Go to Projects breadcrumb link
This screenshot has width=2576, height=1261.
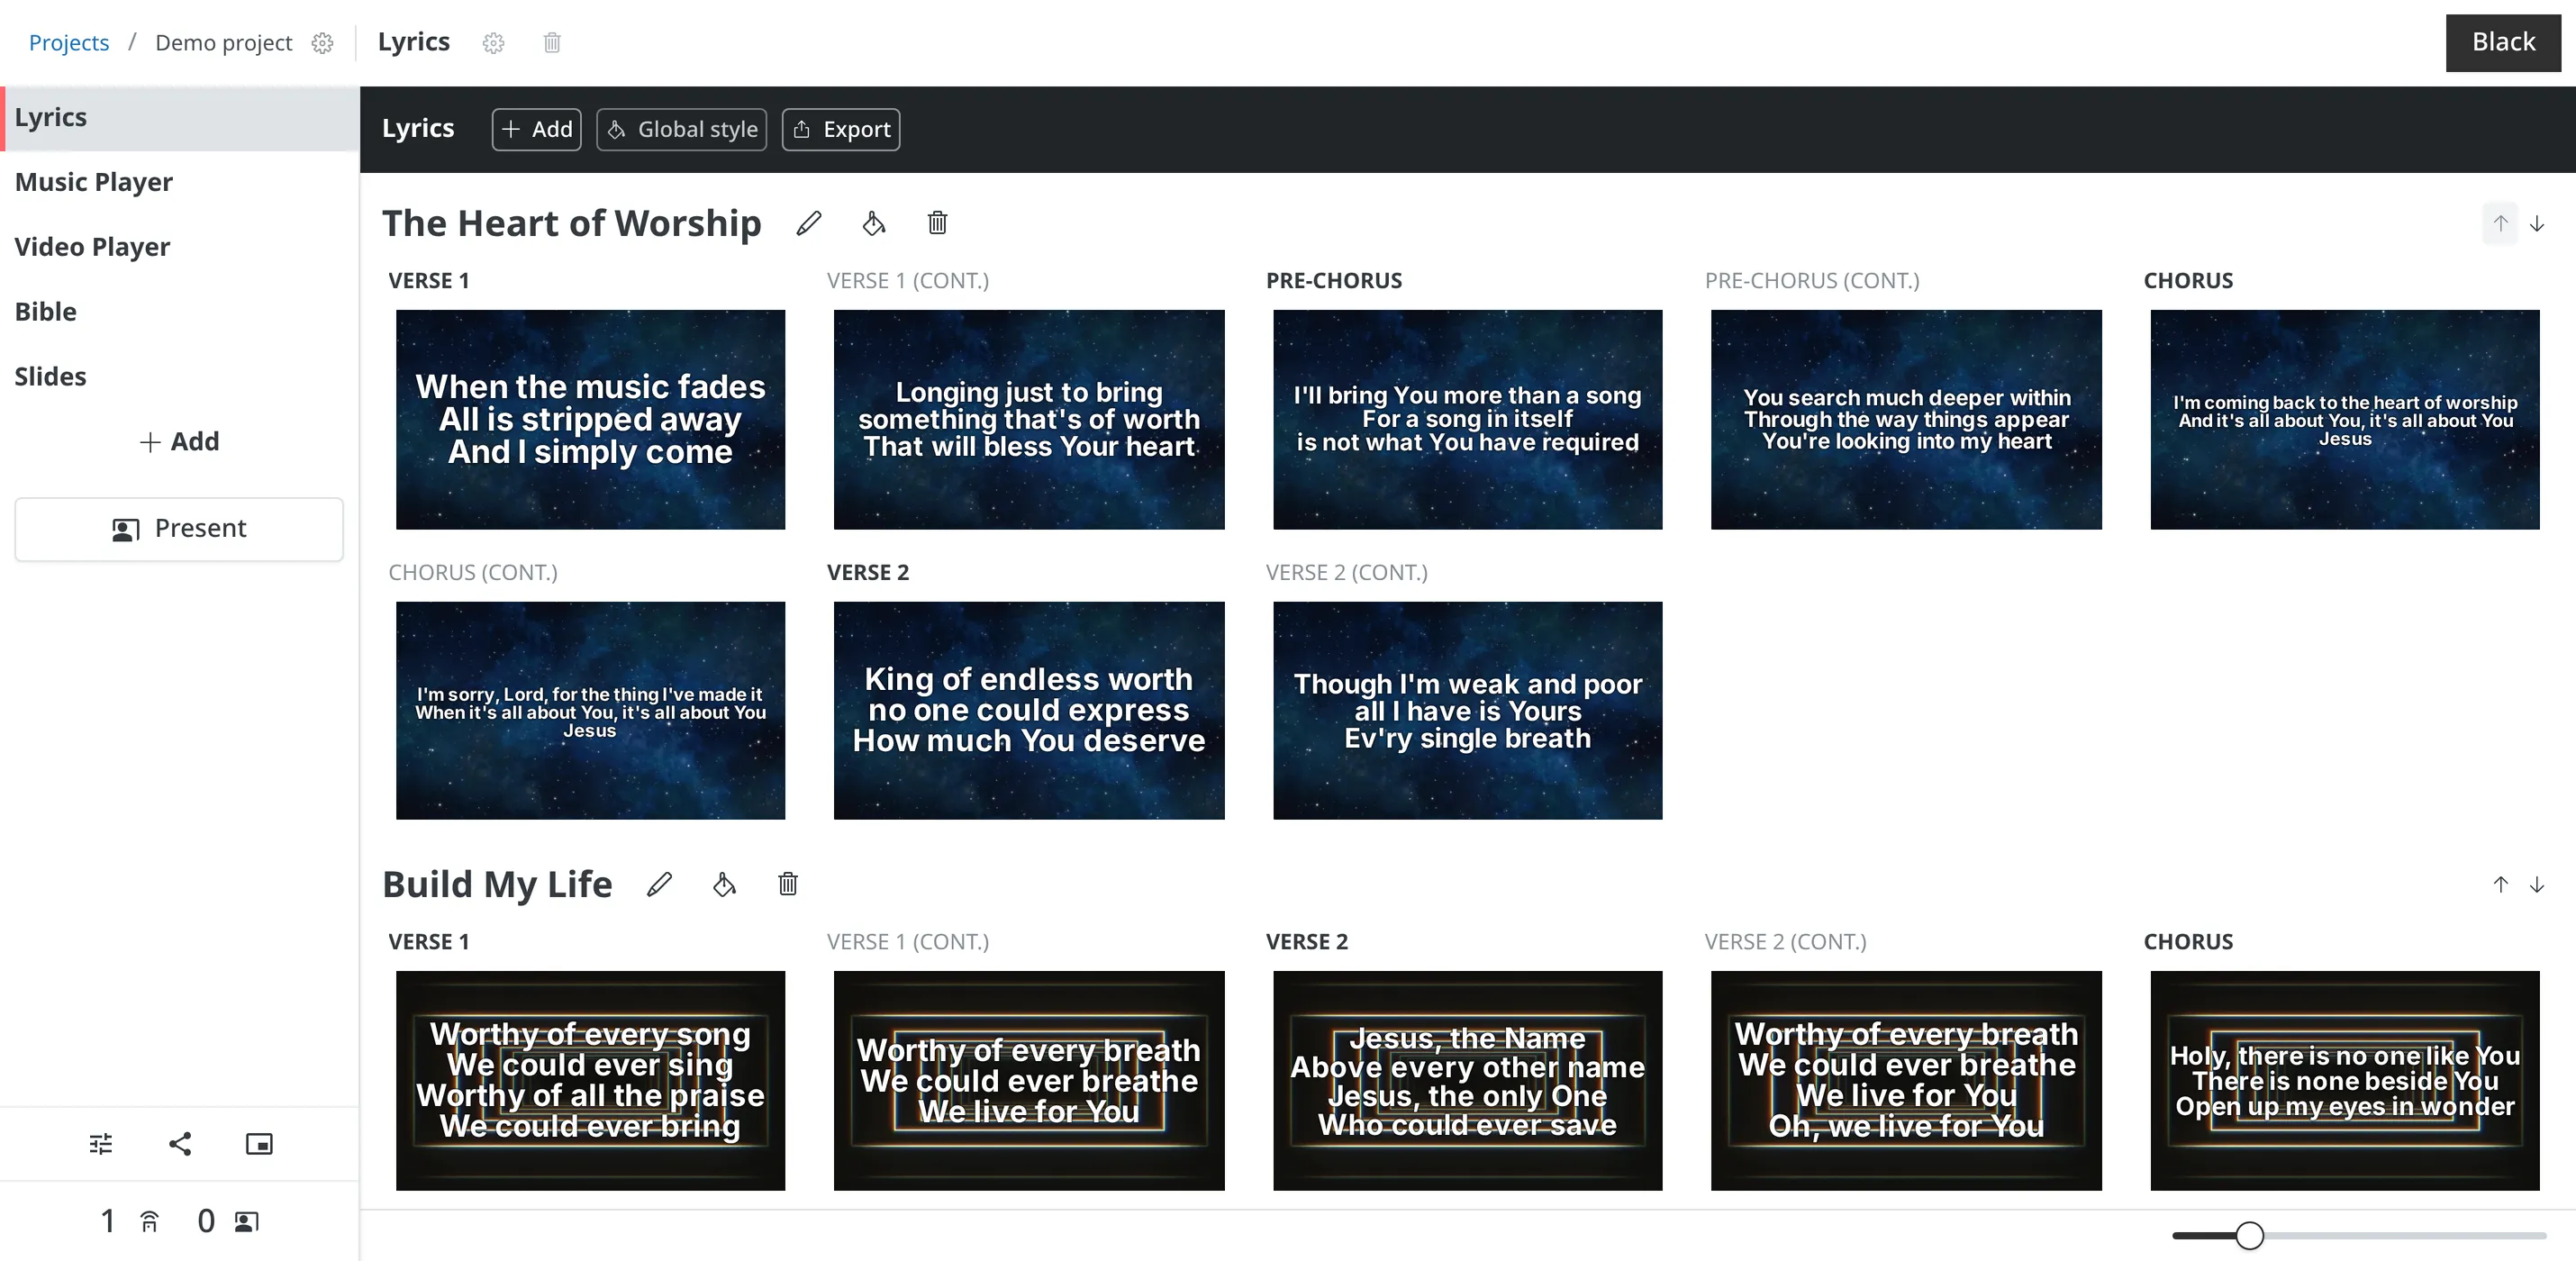pos(69,43)
